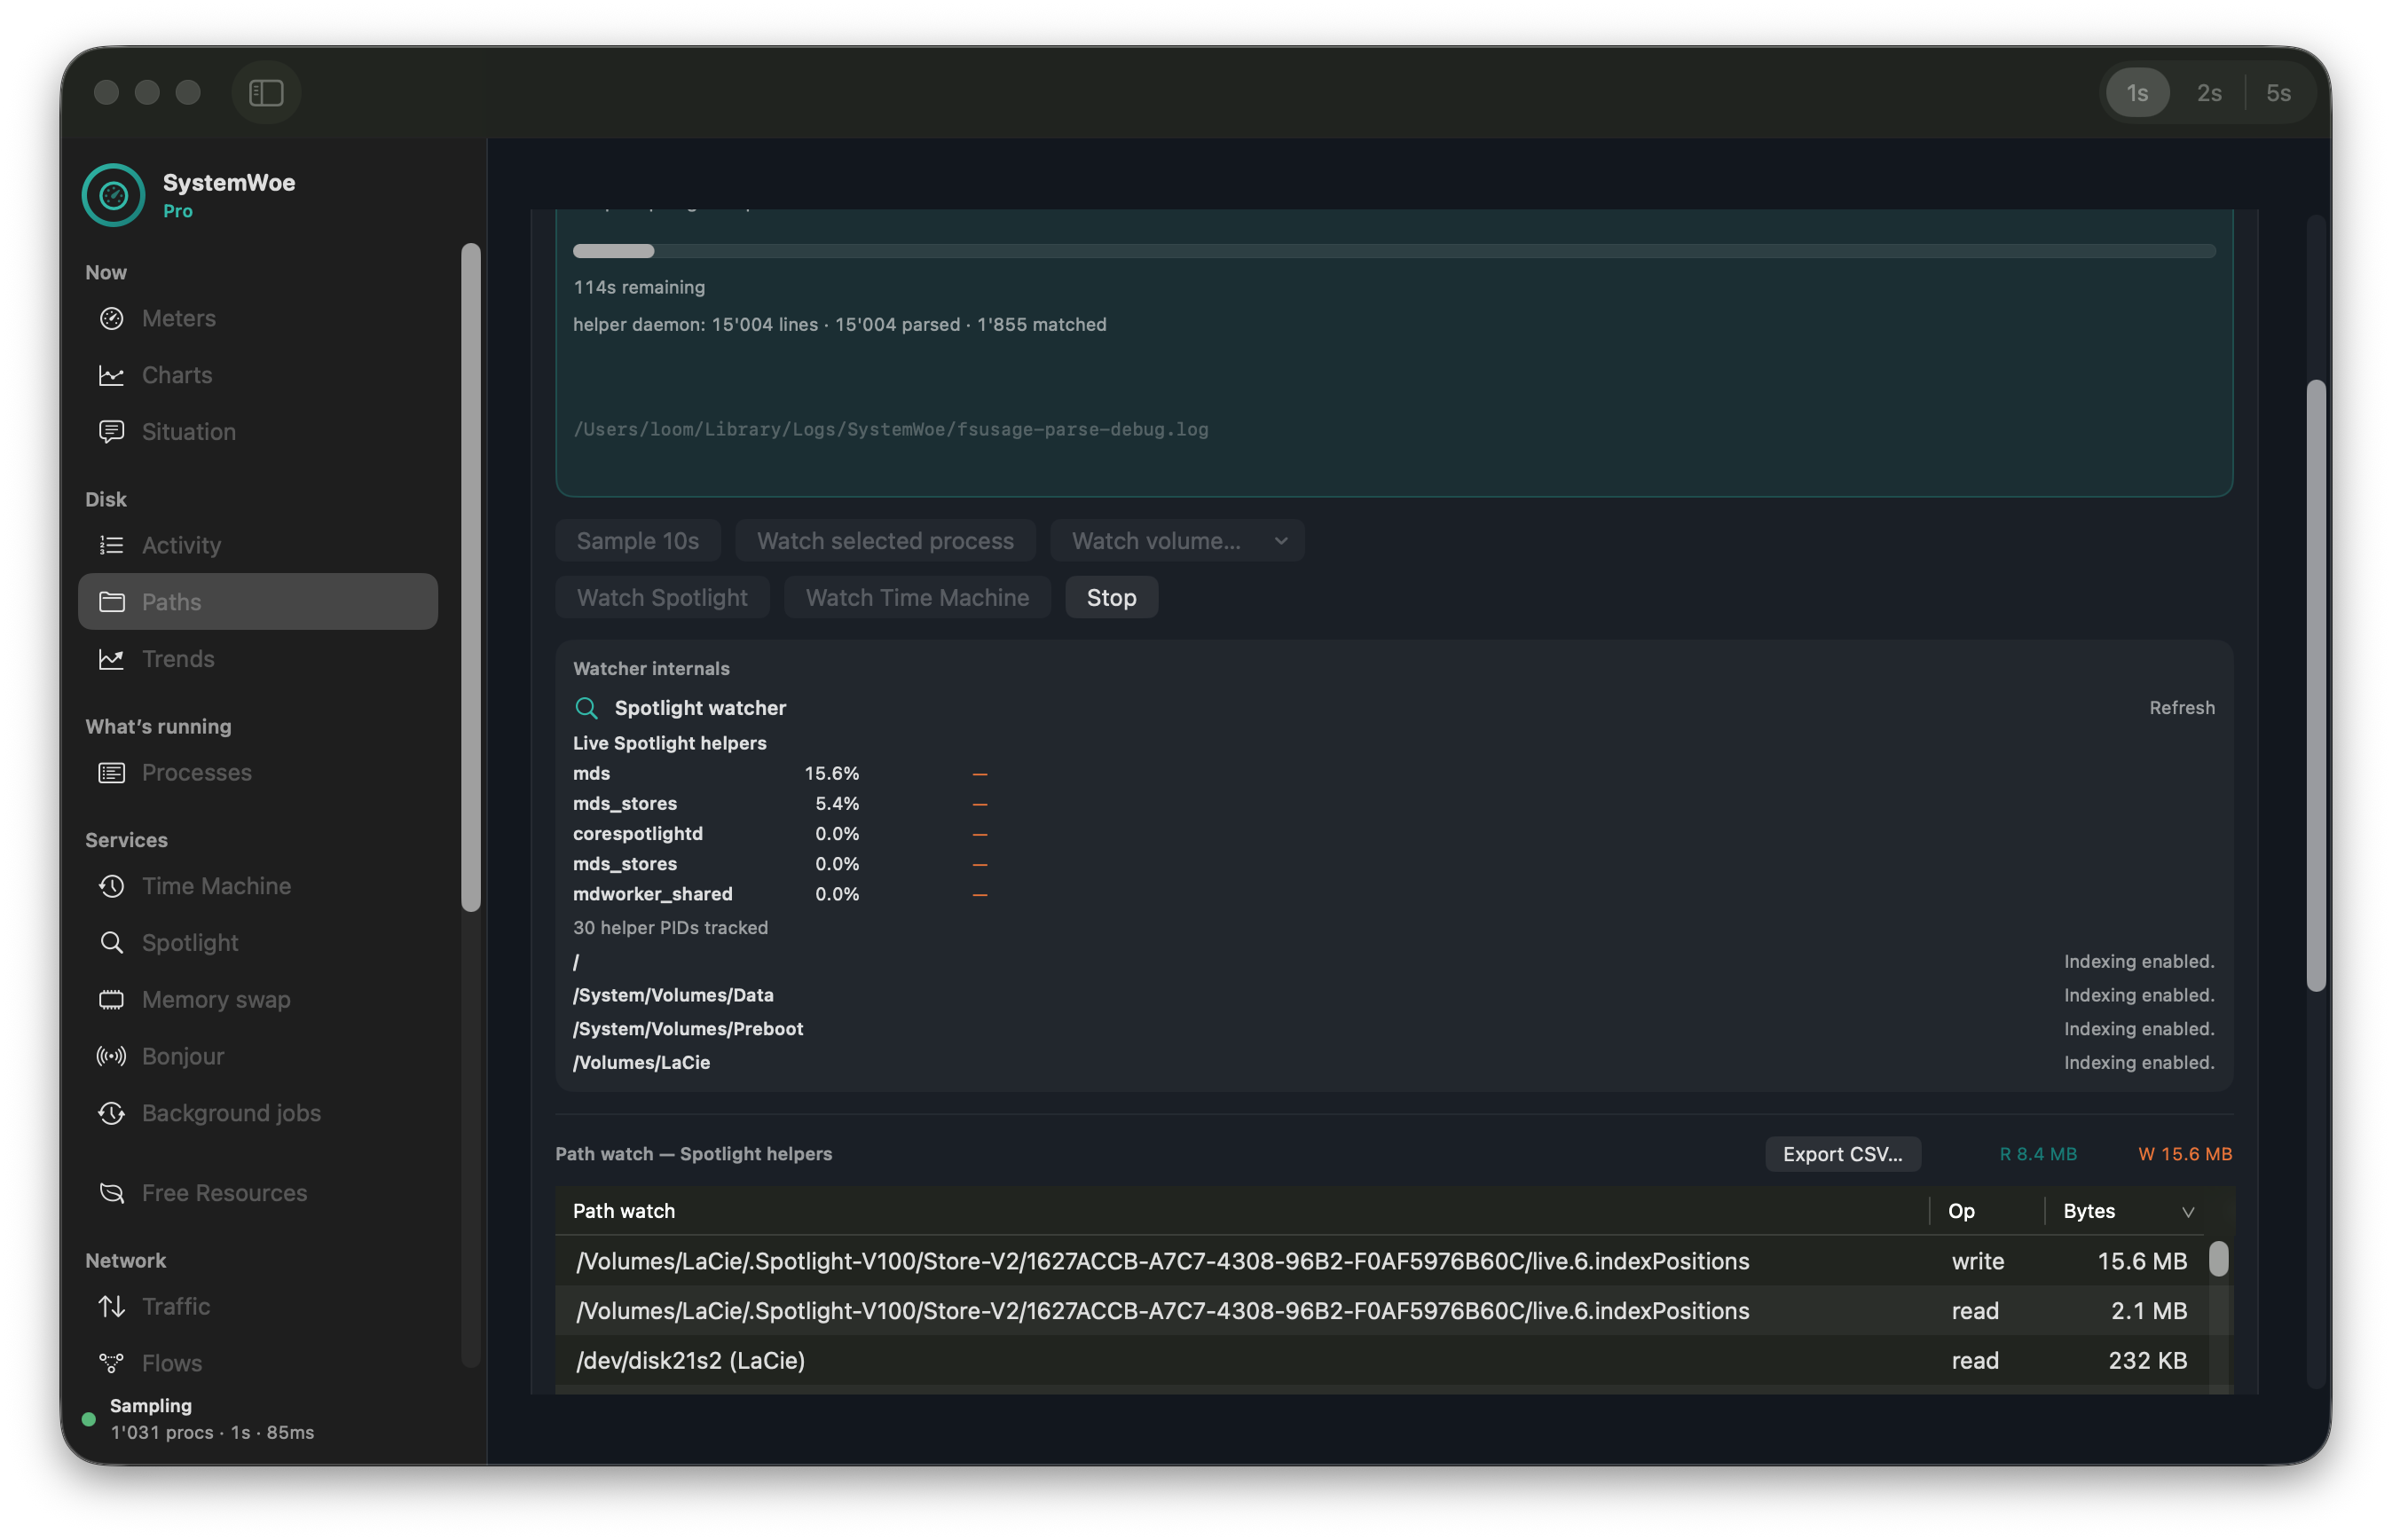Go to Meters section

tap(258, 318)
